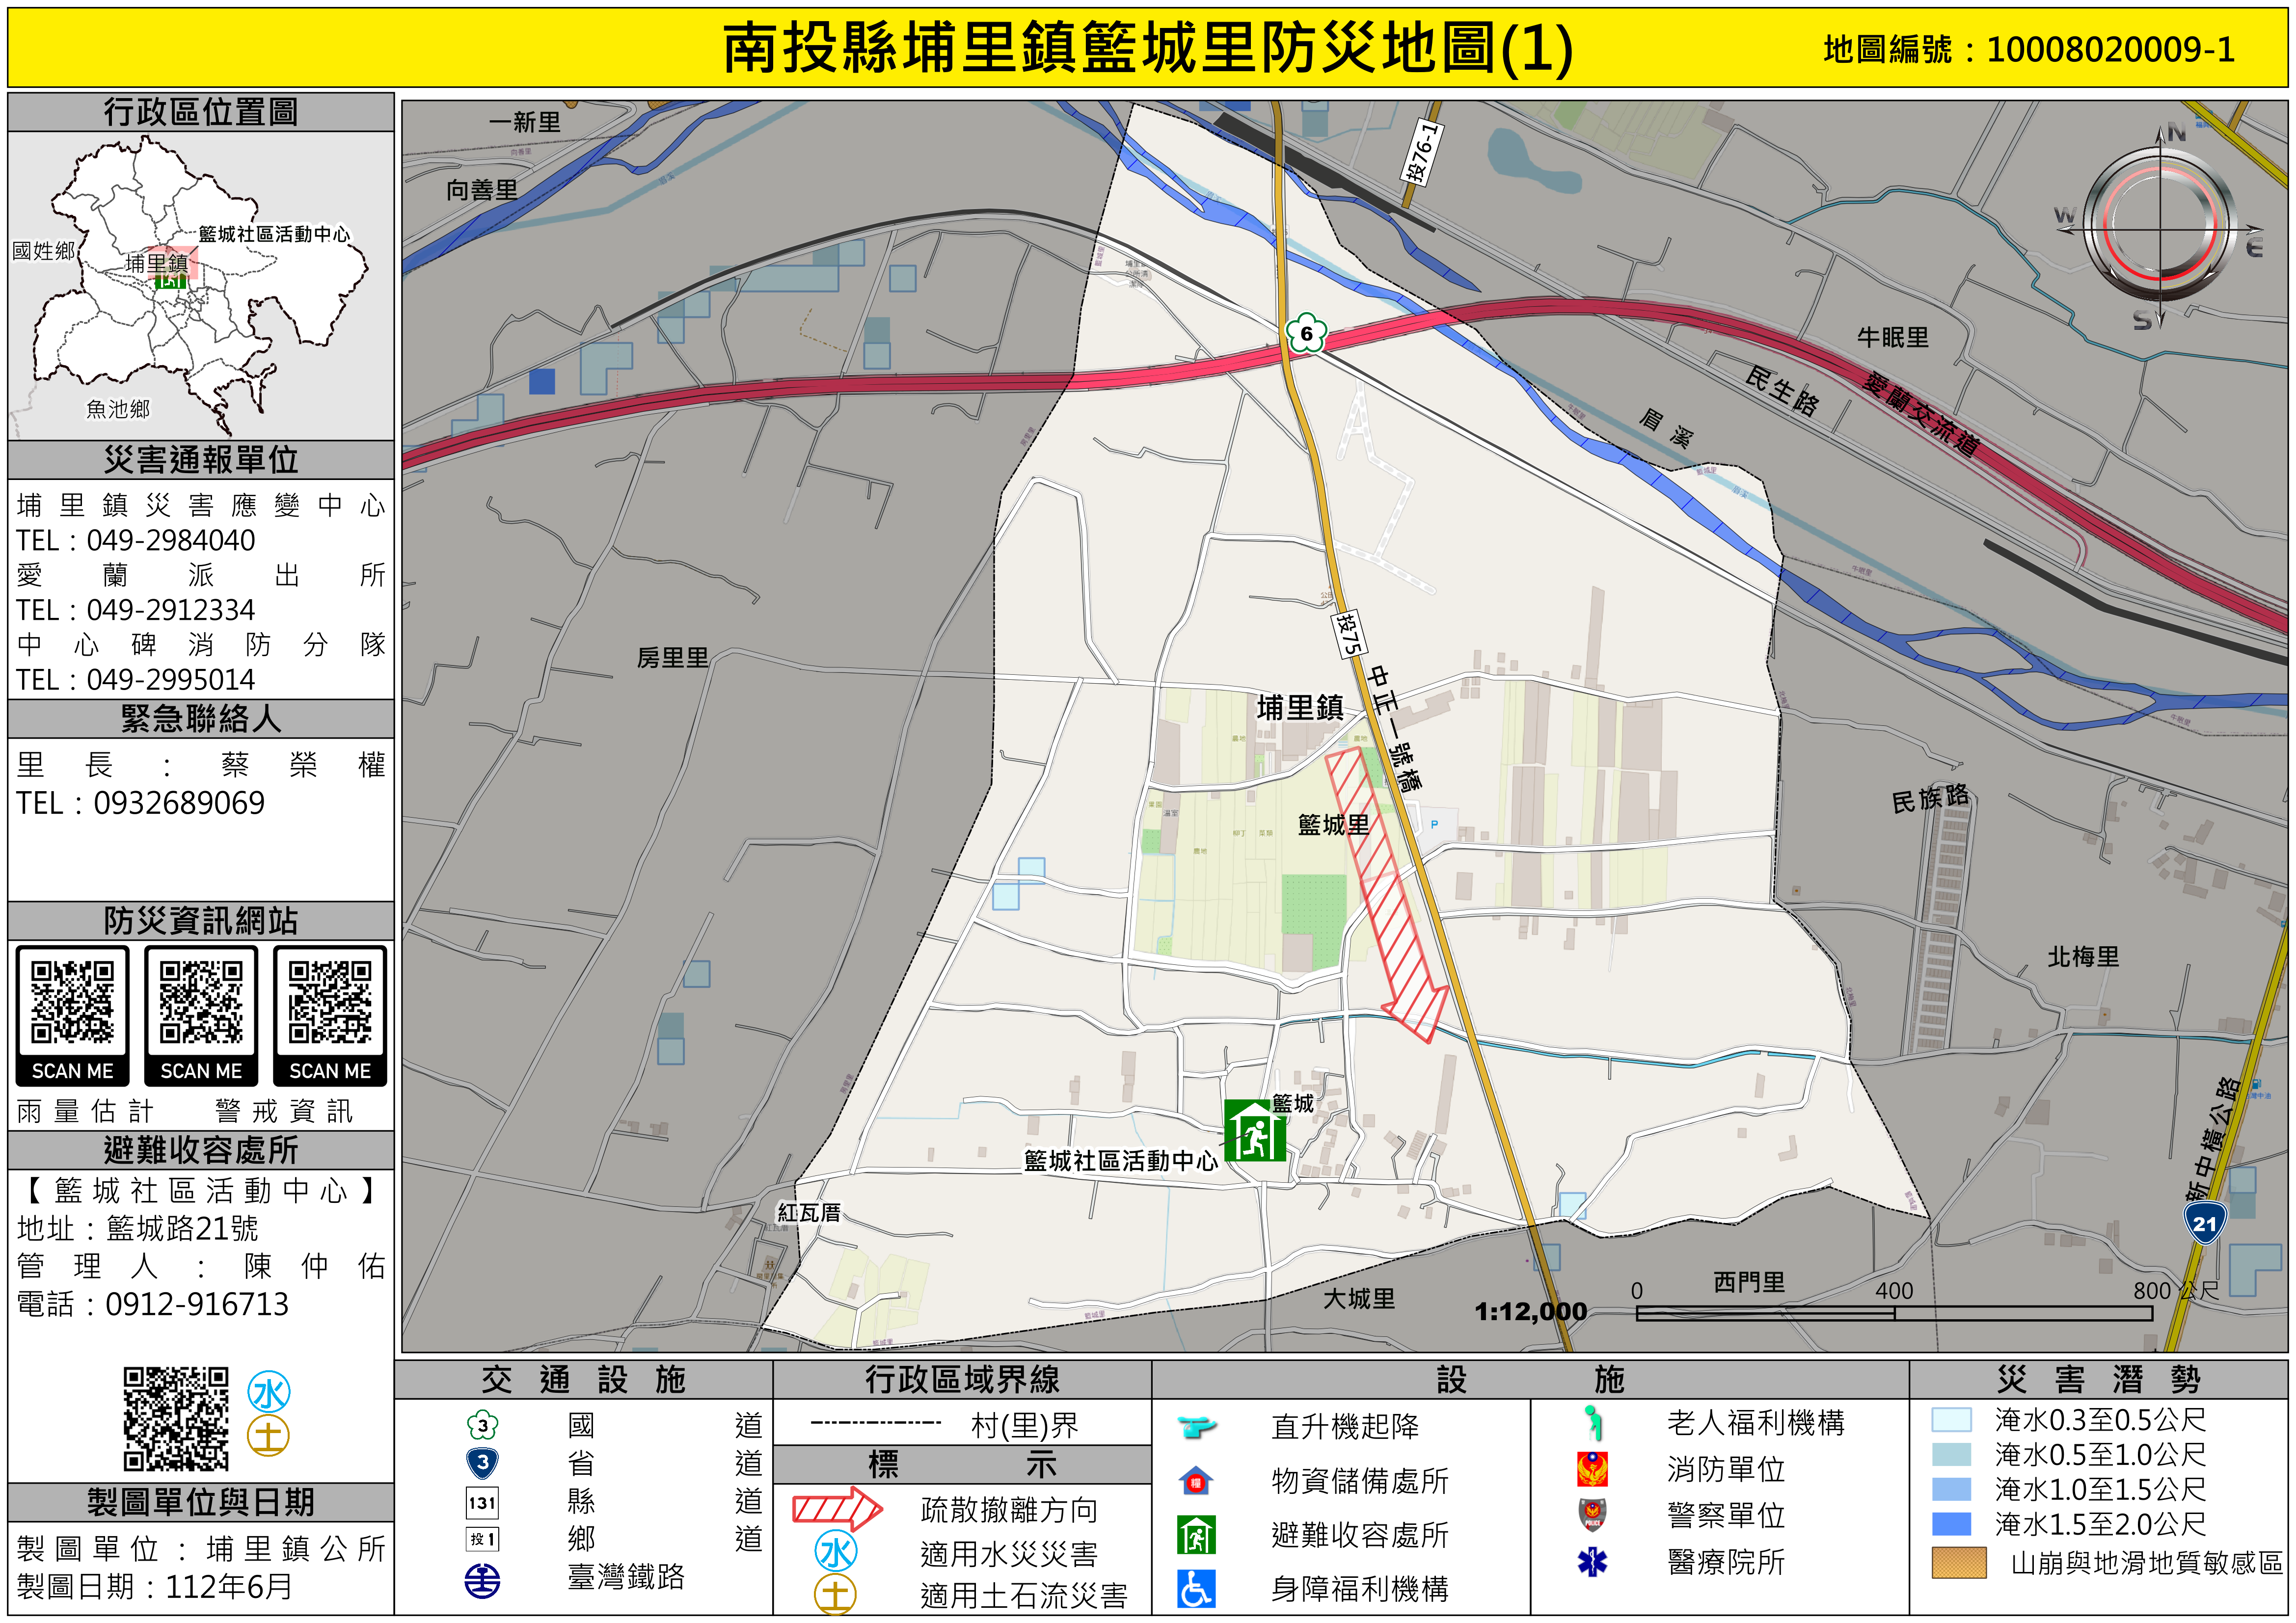
Task: Click the legend disability welfare wheelchair icon
Action: [1196, 1588]
